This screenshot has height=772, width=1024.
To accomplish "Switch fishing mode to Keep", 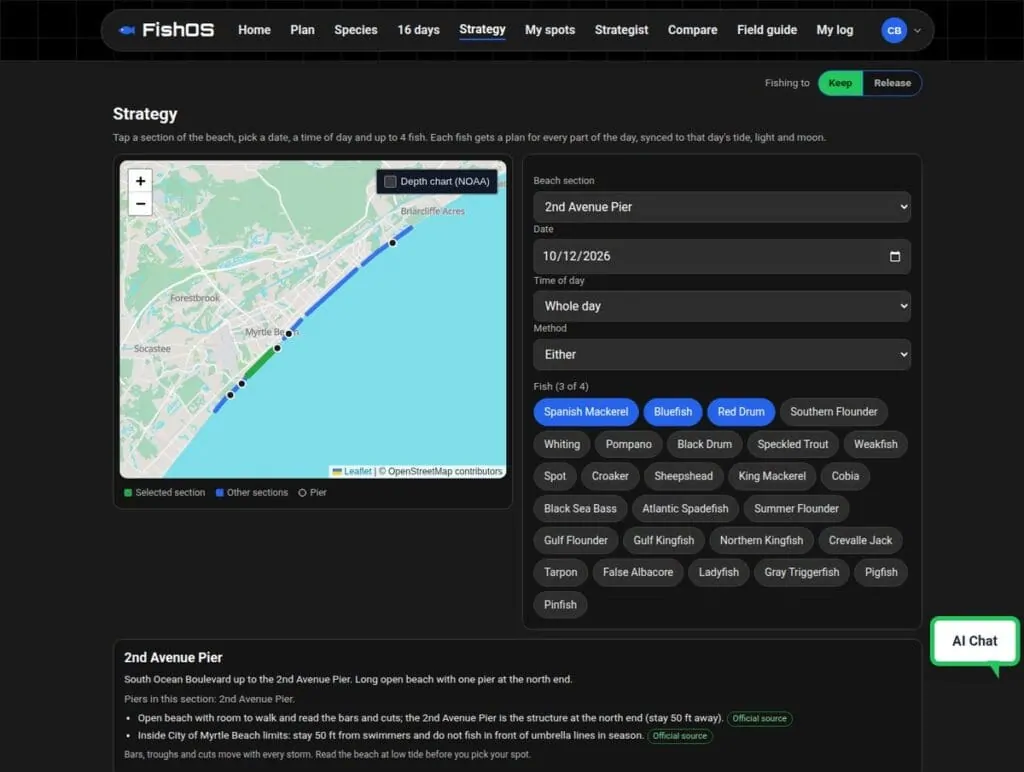I will pos(840,83).
